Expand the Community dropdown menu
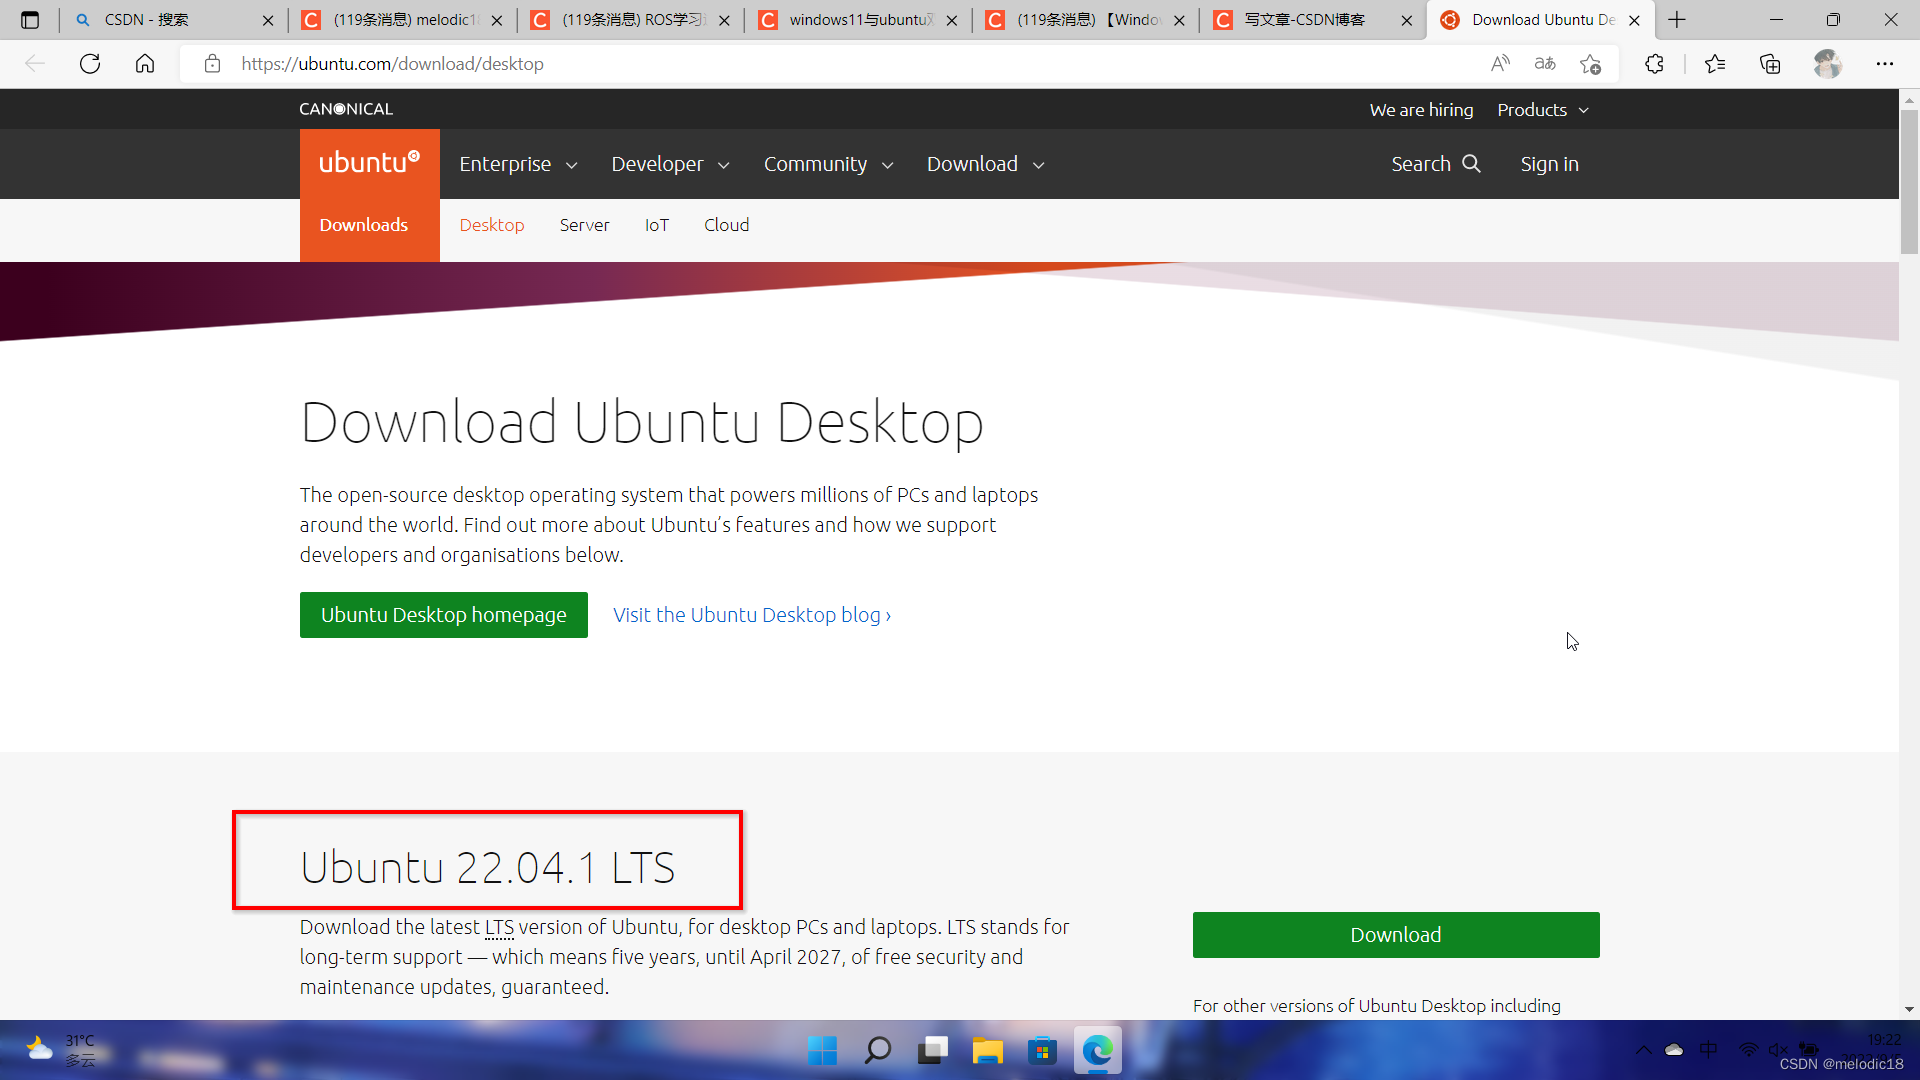The image size is (1920, 1080). click(828, 164)
